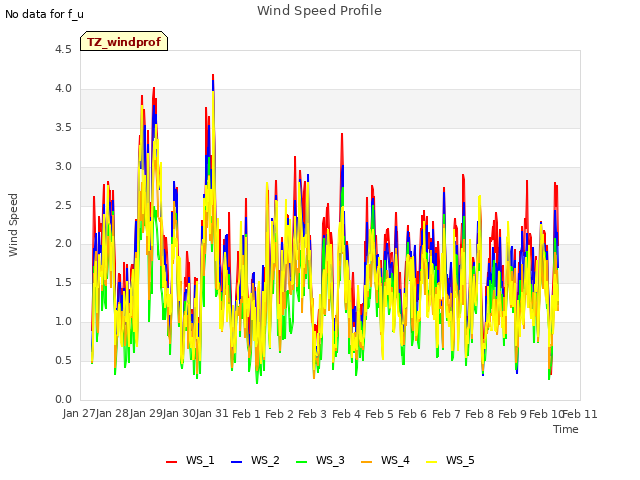Click the 4.5 y-axis tick label
This screenshot has width=640, height=480.
63,49
